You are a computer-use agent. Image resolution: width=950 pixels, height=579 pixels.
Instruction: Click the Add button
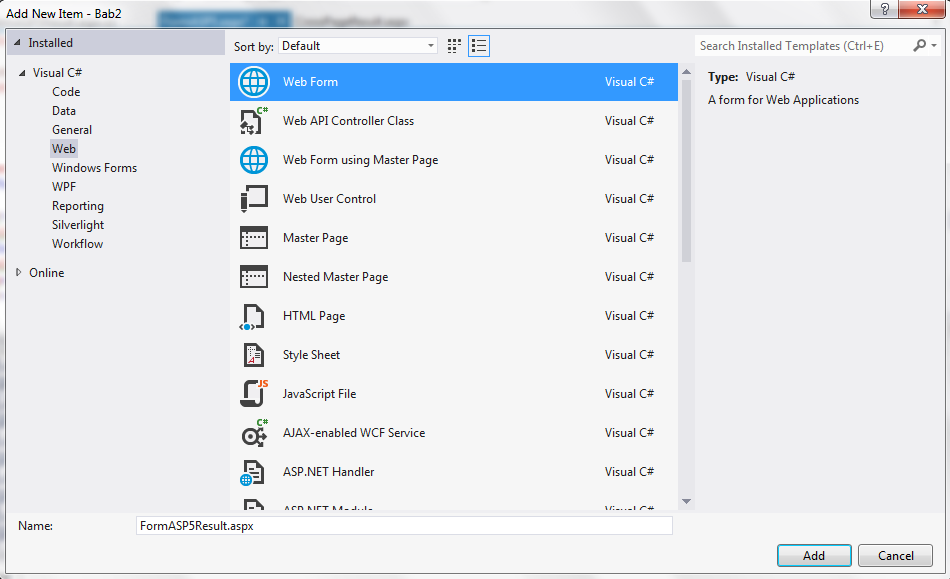(x=814, y=555)
